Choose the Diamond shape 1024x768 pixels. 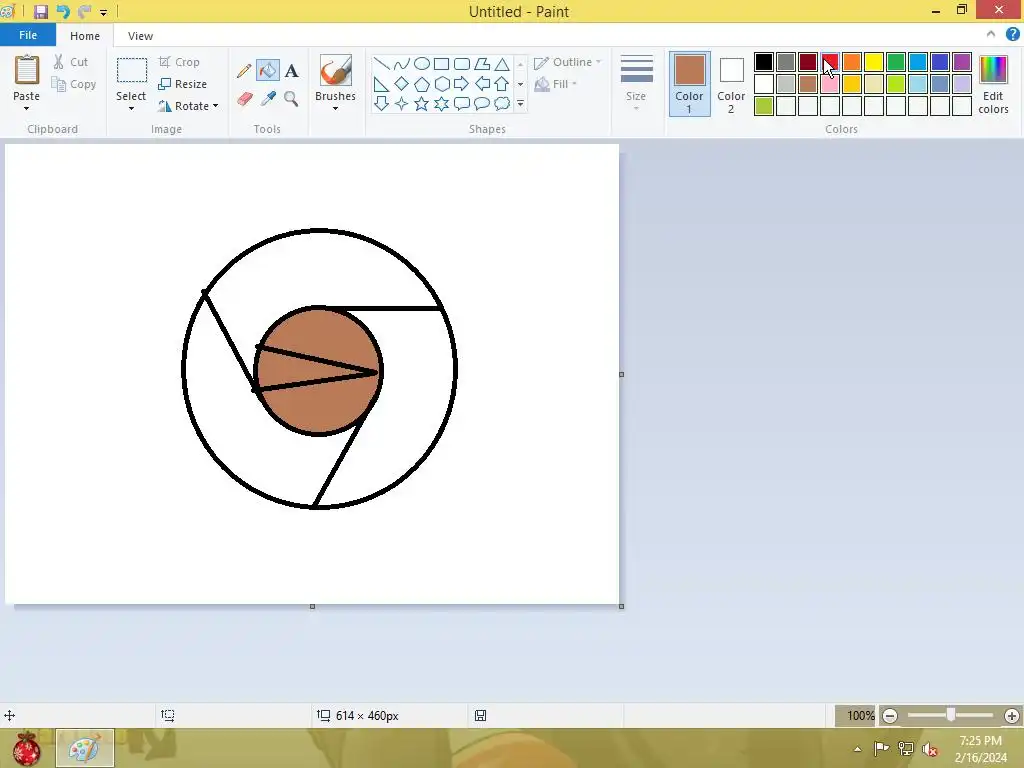402,84
